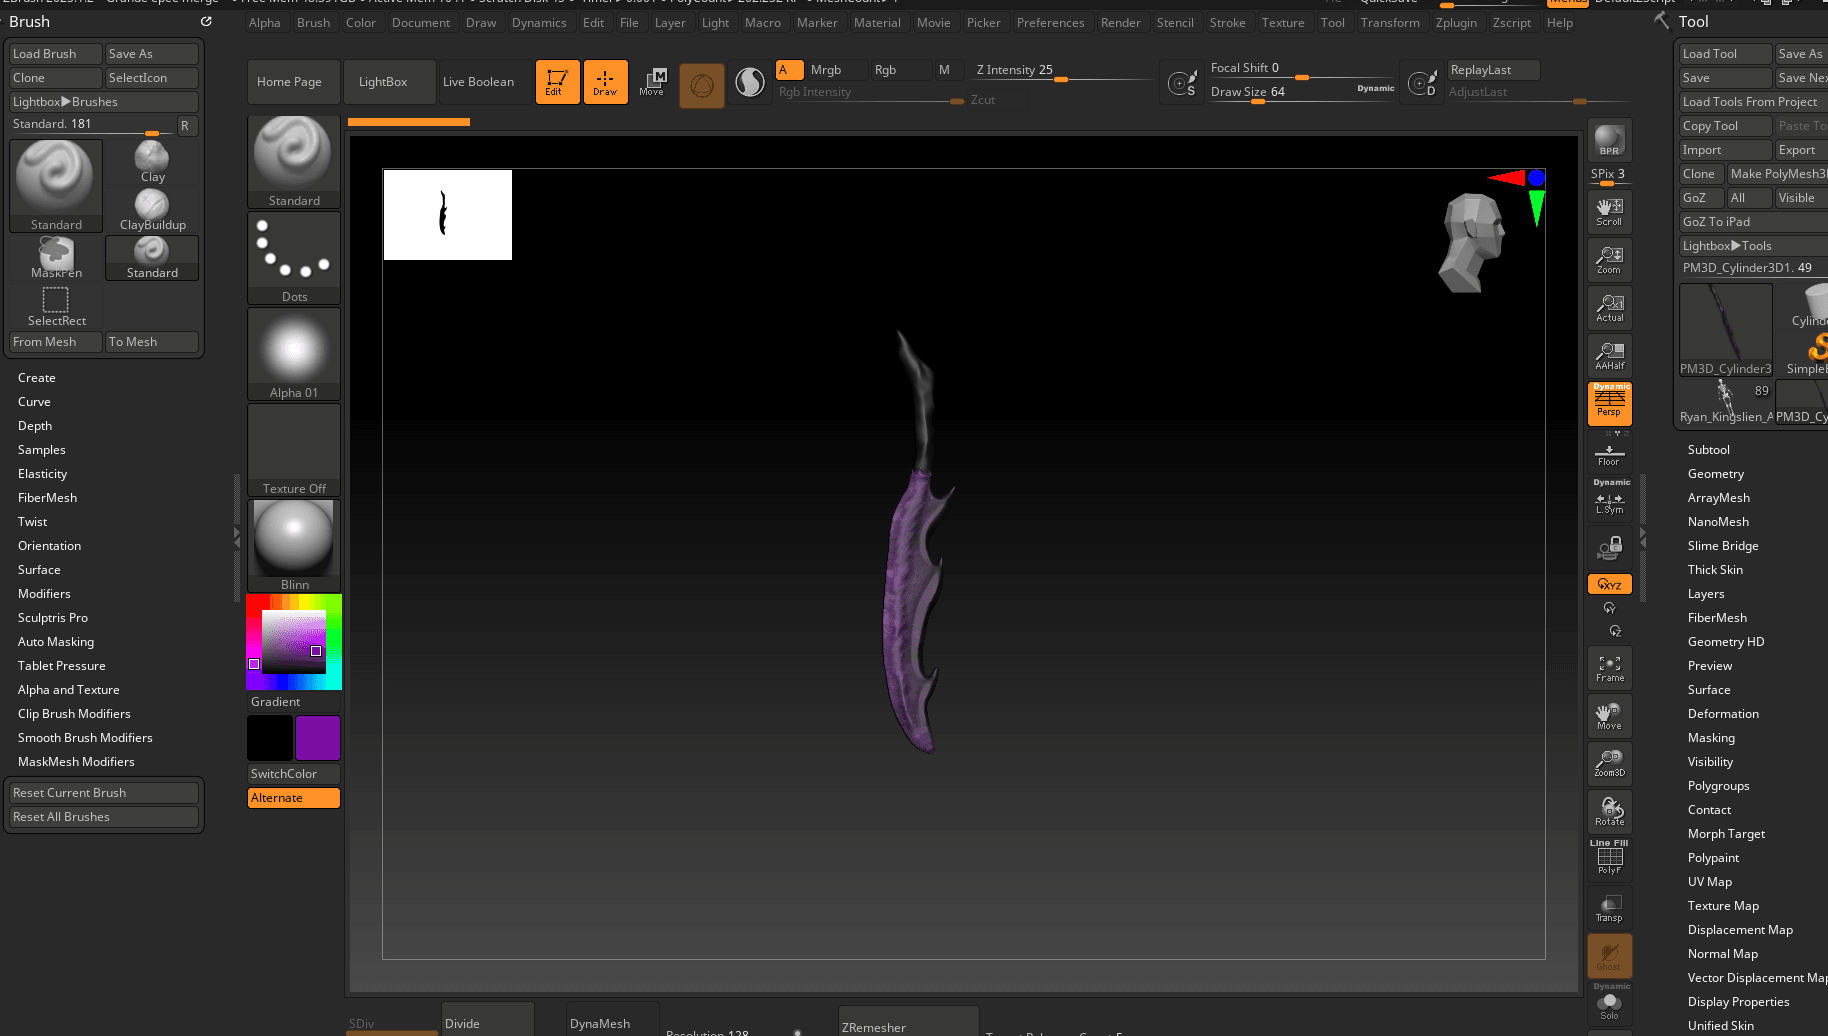Toggle Perspective (Persp) mode
1828x1036 pixels.
(1609, 404)
